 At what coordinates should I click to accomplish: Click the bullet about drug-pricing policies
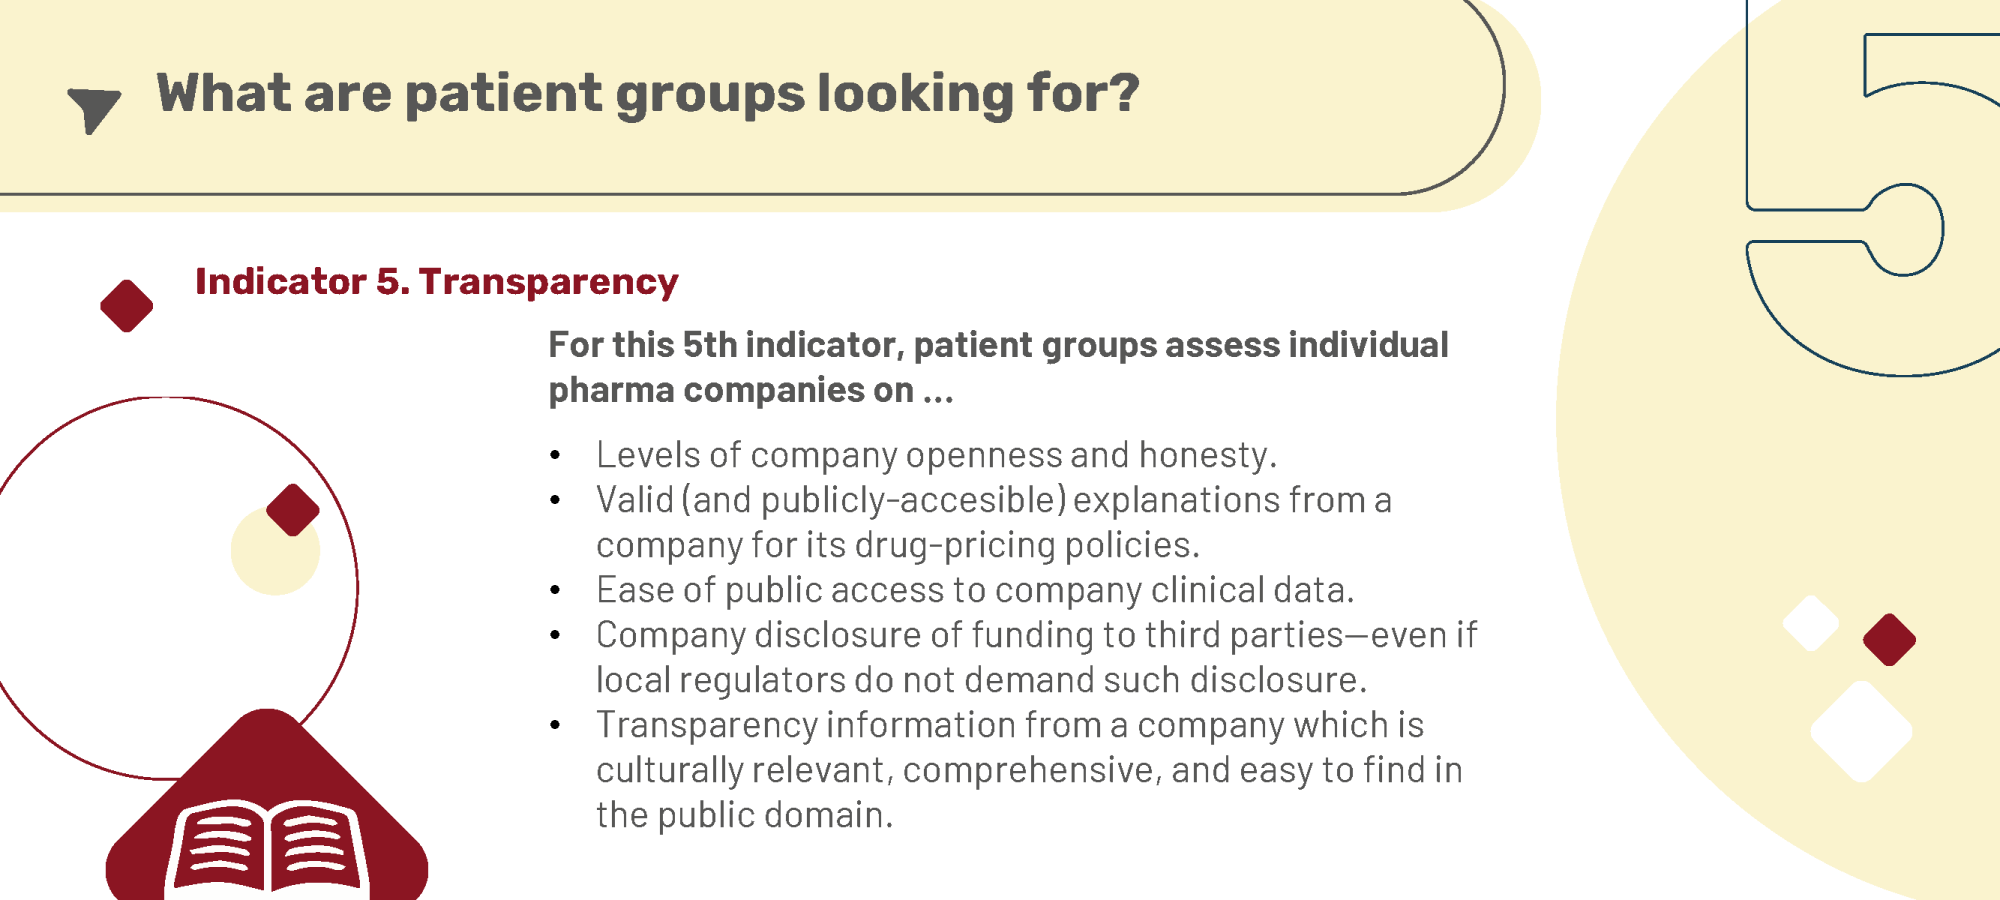tap(994, 522)
